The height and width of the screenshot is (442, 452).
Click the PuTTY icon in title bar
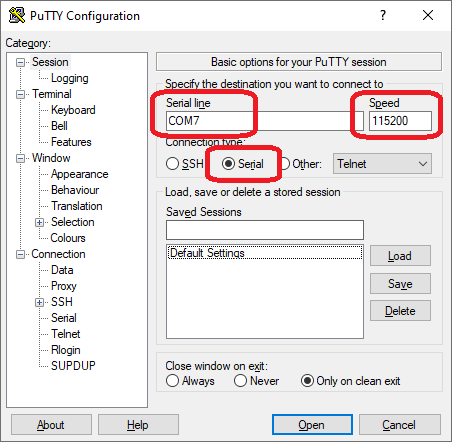tap(17, 15)
